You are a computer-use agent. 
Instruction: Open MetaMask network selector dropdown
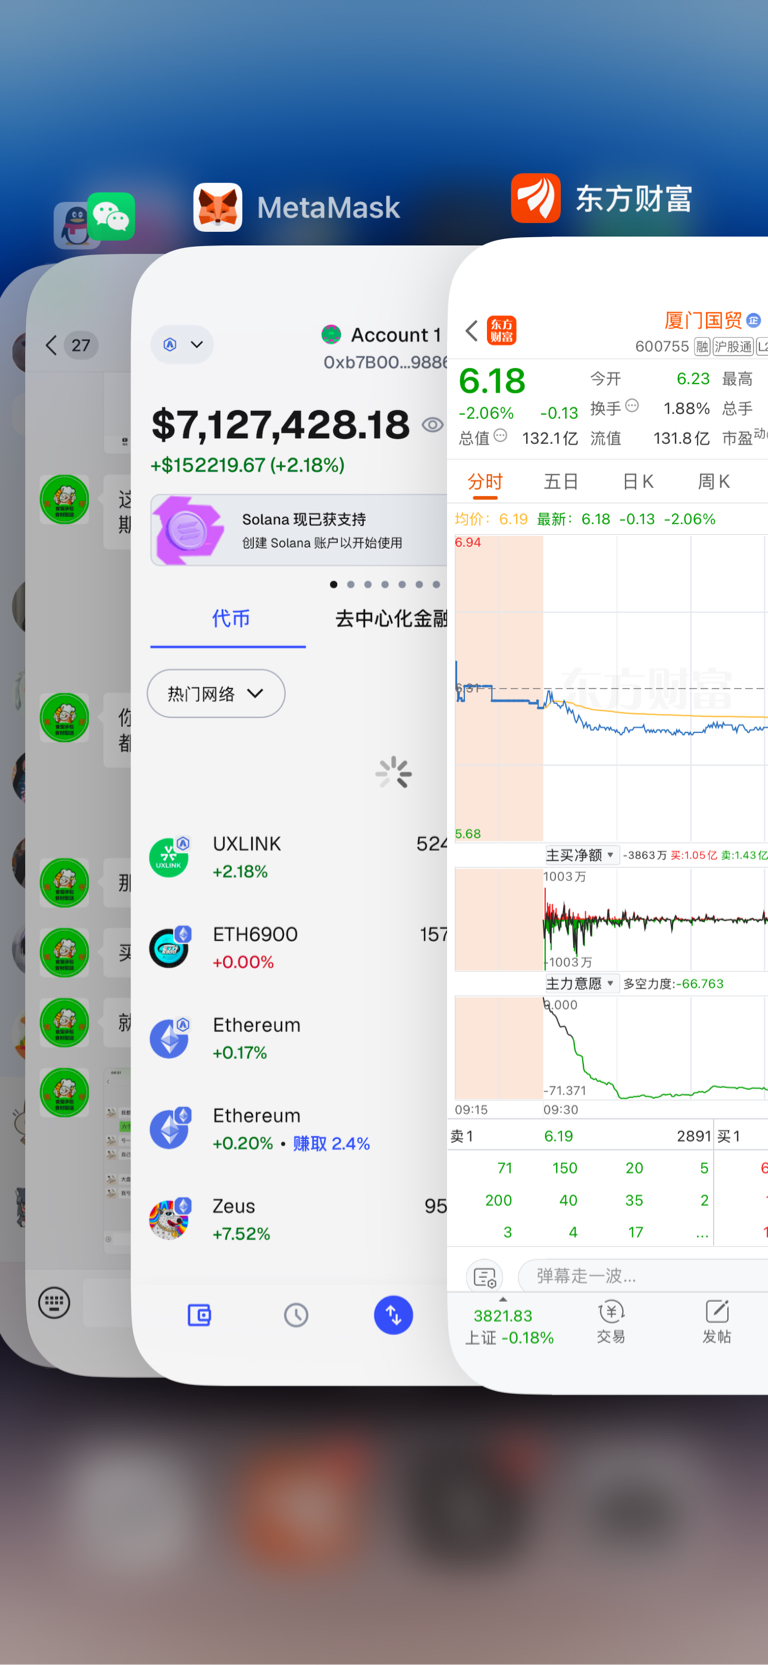click(x=182, y=344)
